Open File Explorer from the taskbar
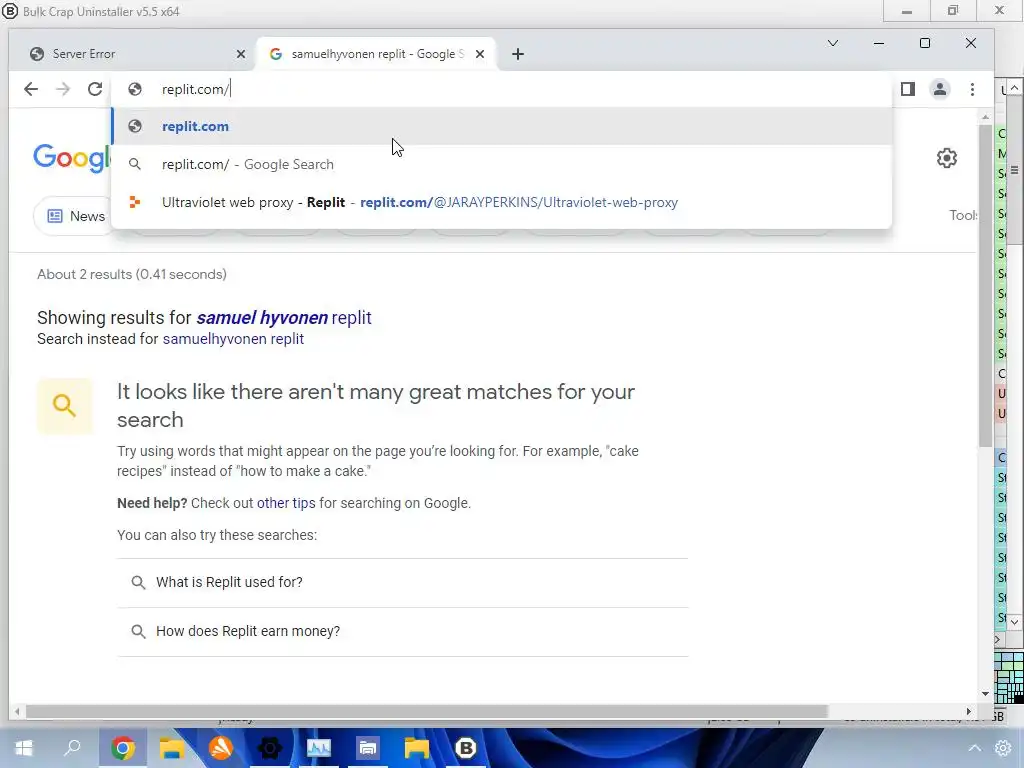1024x768 pixels. click(172, 748)
